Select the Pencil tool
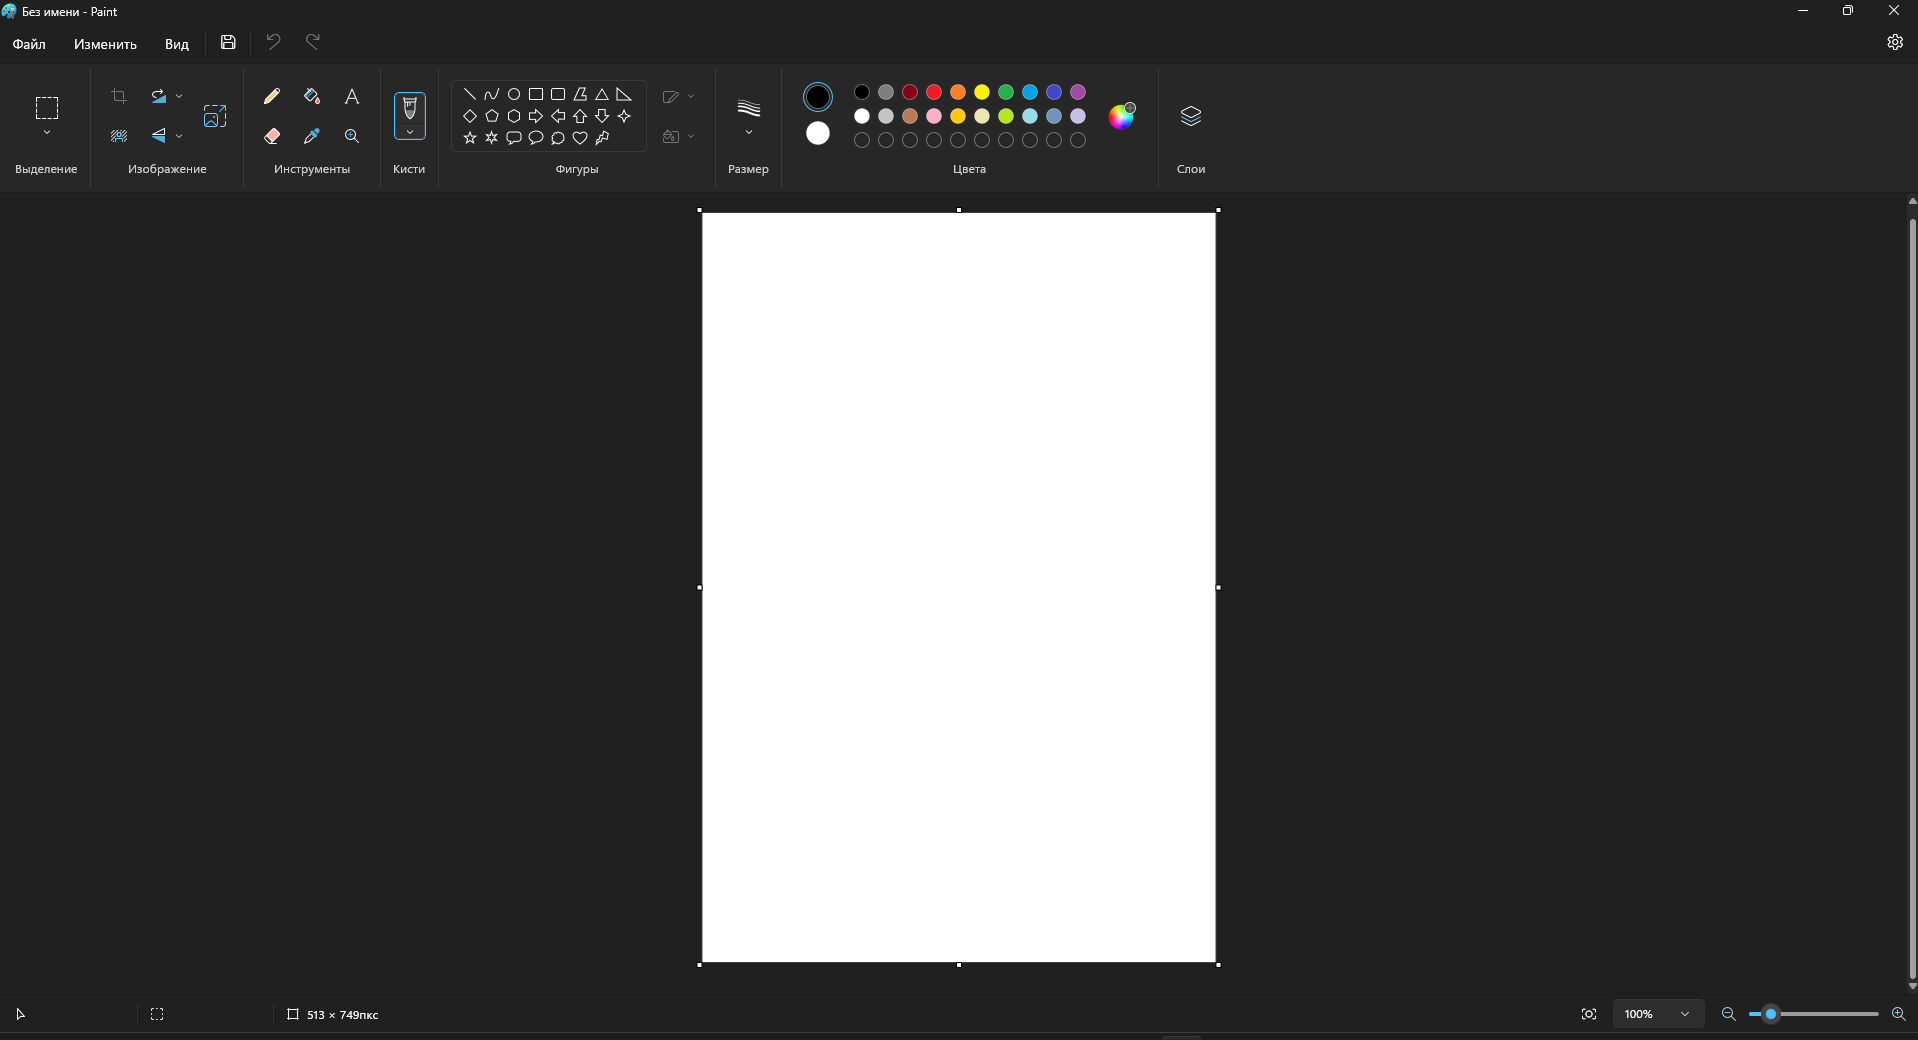The height and width of the screenshot is (1040, 1918). click(272, 96)
